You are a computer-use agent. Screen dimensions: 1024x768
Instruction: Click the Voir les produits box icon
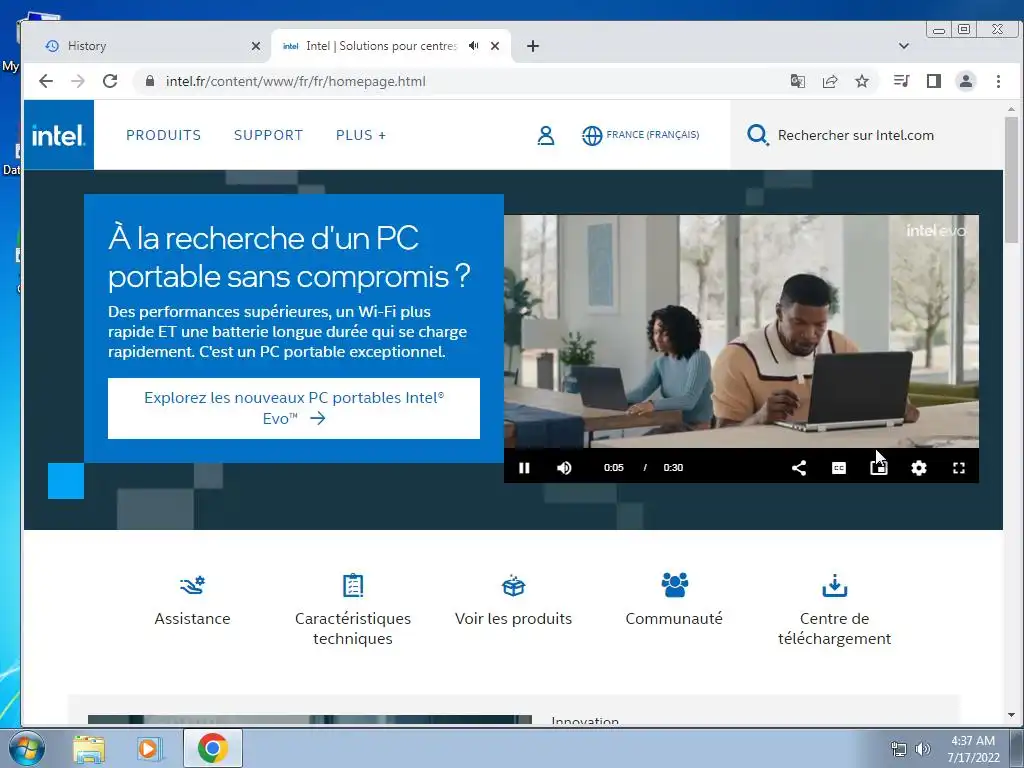coord(513,585)
